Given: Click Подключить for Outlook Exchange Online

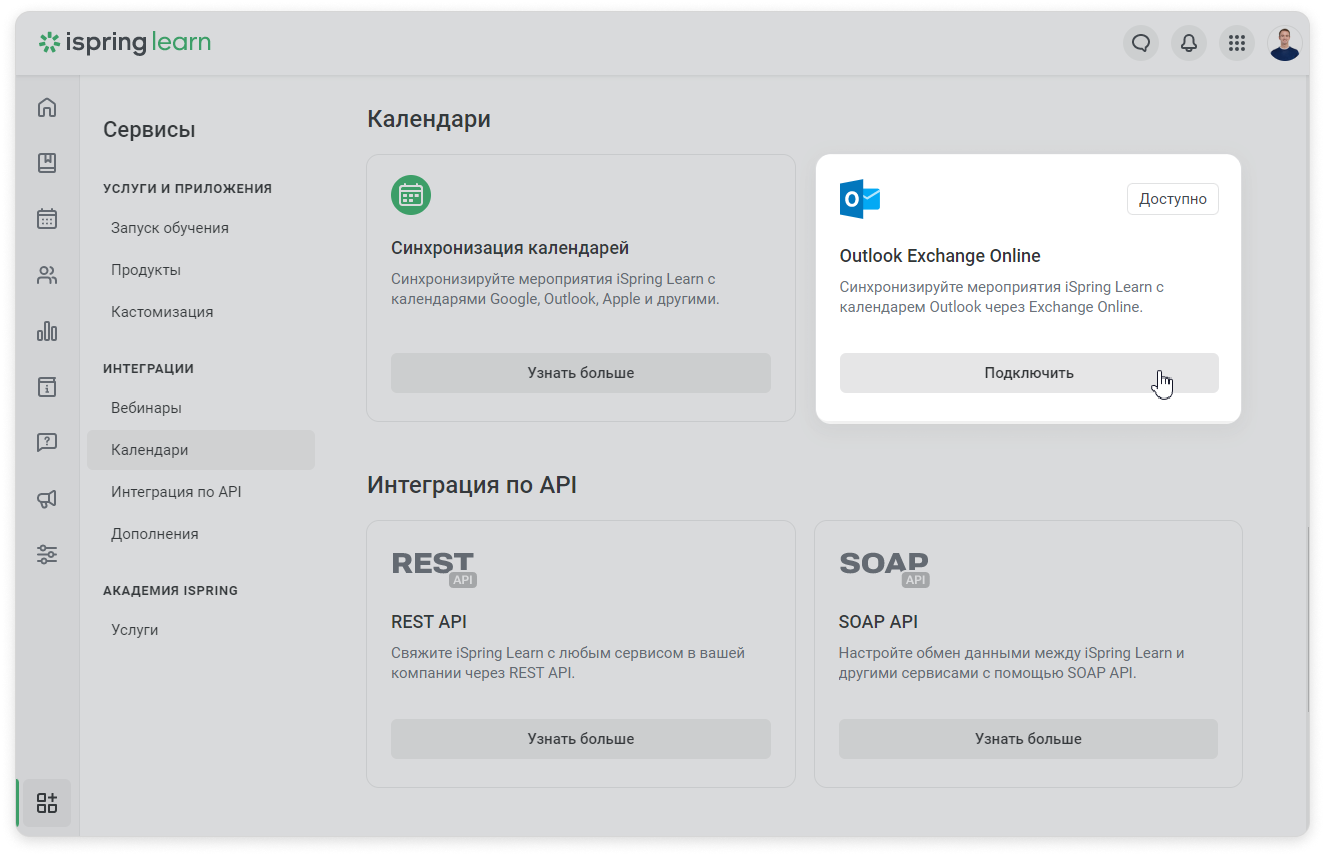Looking at the screenshot, I should (1029, 373).
